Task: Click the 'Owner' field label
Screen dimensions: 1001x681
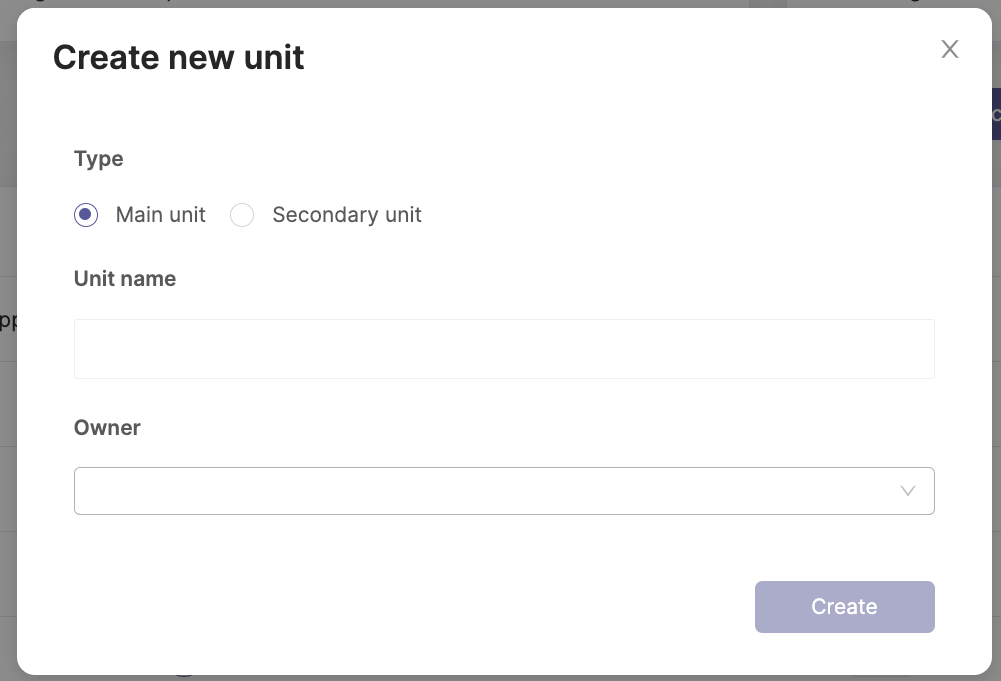Action: point(107,428)
